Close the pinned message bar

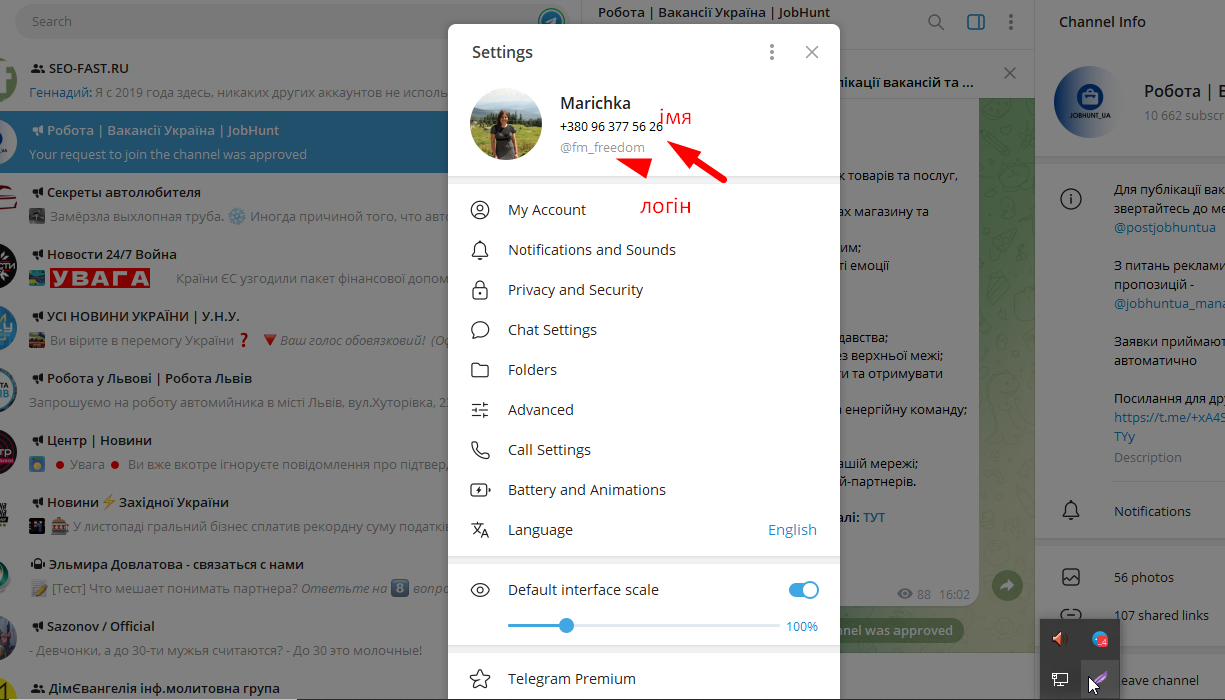(1010, 73)
